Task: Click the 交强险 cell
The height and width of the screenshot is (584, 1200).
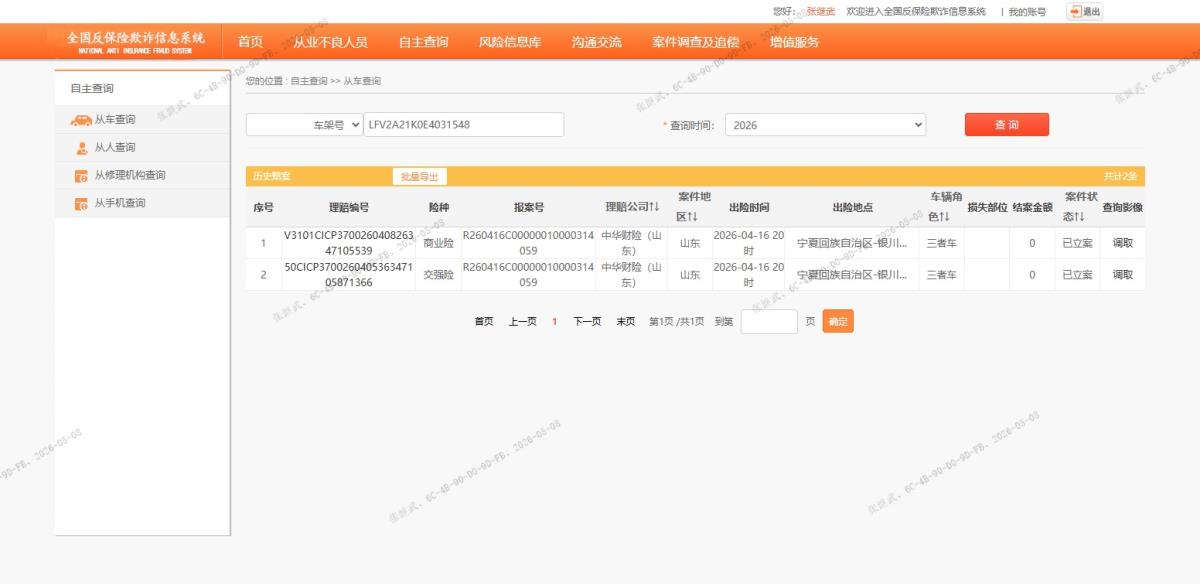Action: click(438, 275)
